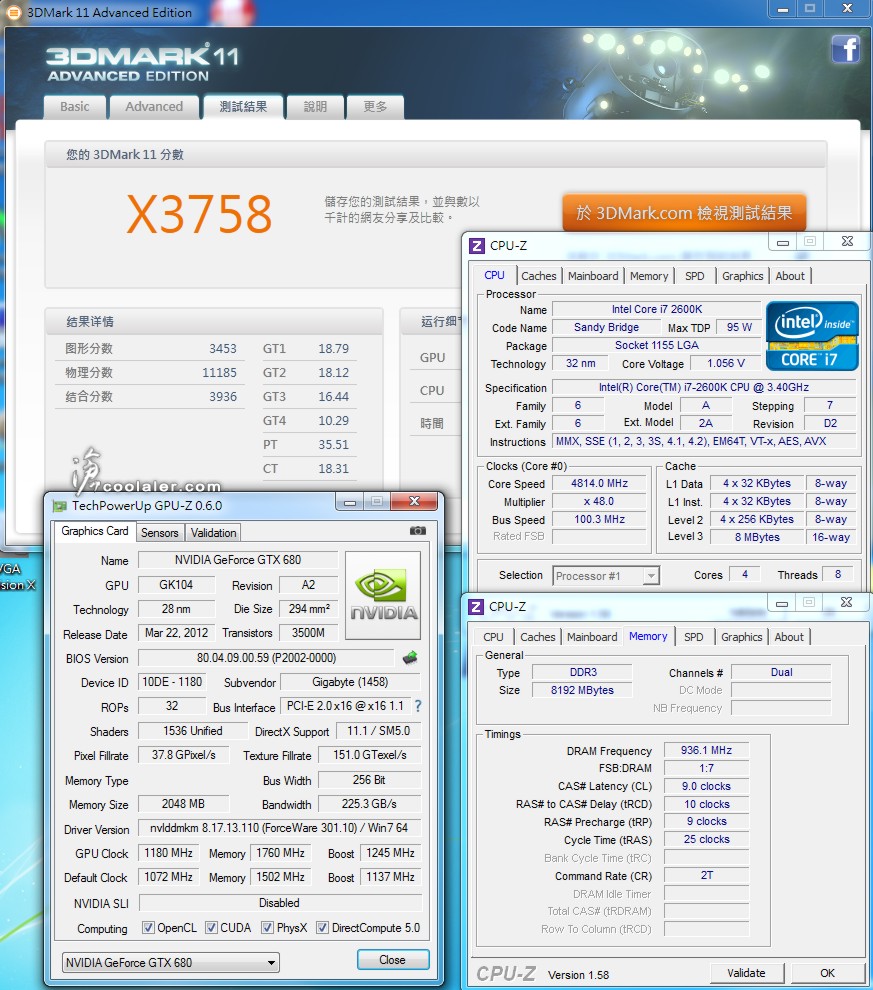This screenshot has height=990, width=873.
Task: Minimize the 3DMark 11 window
Action: coord(783,9)
